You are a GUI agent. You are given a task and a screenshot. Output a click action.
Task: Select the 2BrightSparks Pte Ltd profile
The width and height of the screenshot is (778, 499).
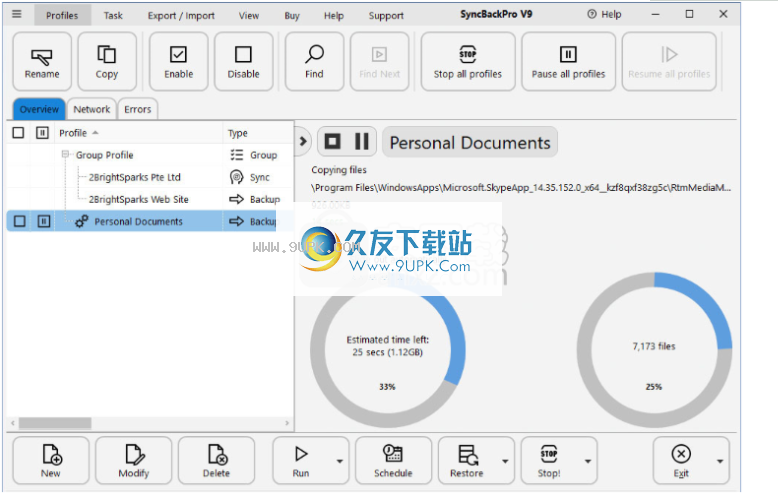click(150, 177)
